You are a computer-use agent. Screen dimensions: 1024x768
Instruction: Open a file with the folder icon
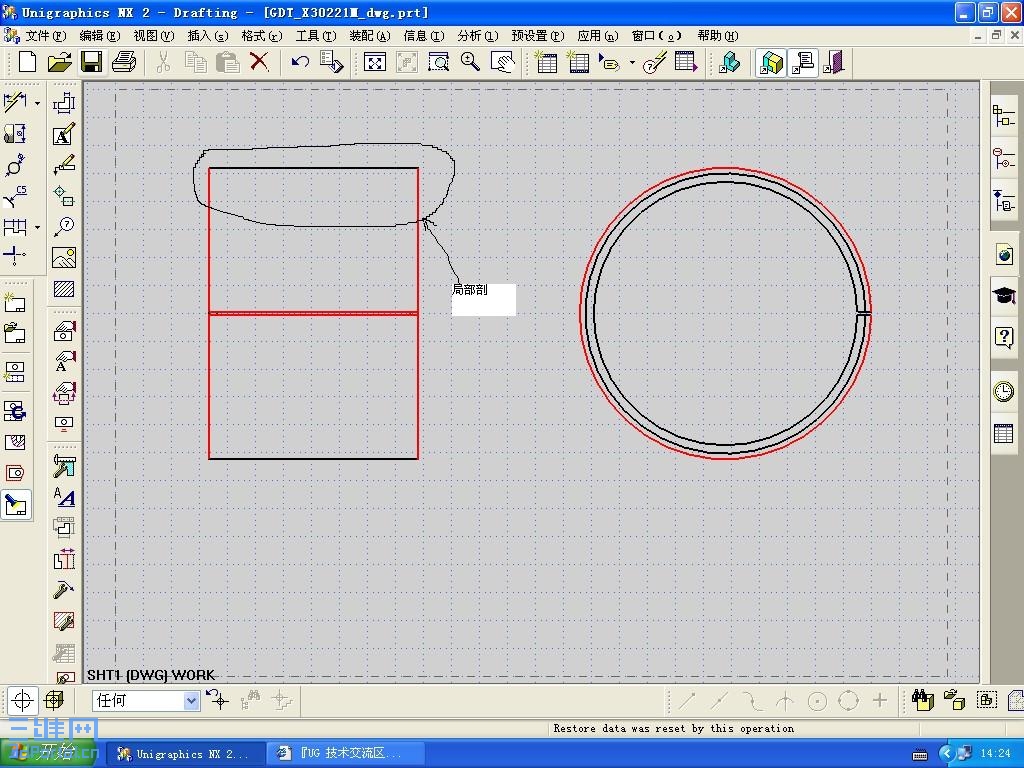(x=59, y=62)
